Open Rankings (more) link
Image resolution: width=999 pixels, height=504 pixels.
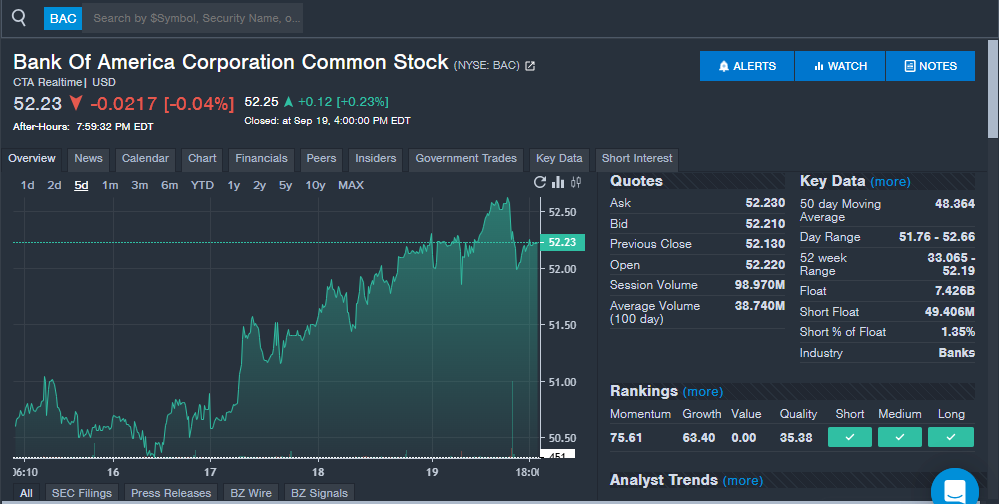(x=703, y=392)
